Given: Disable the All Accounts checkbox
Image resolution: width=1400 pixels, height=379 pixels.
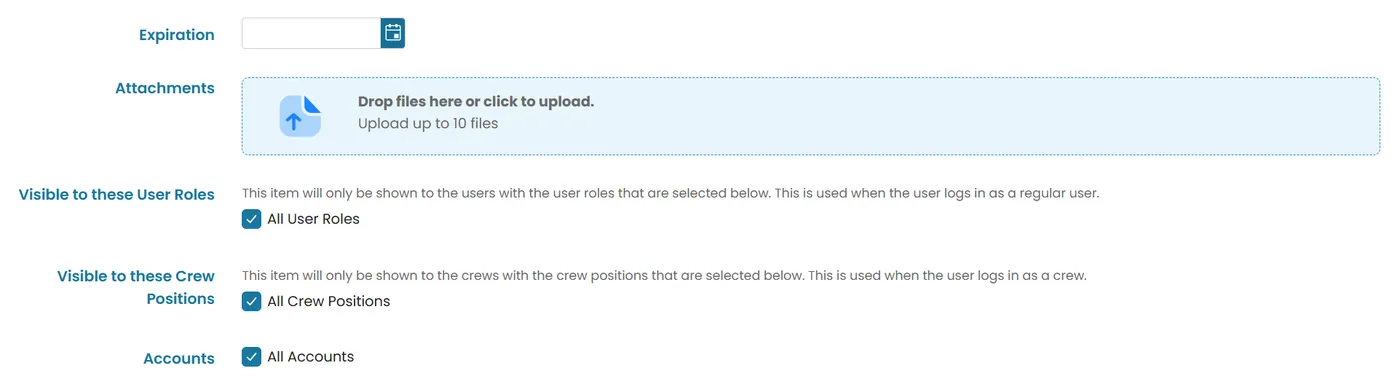Looking at the screenshot, I should (x=252, y=356).
